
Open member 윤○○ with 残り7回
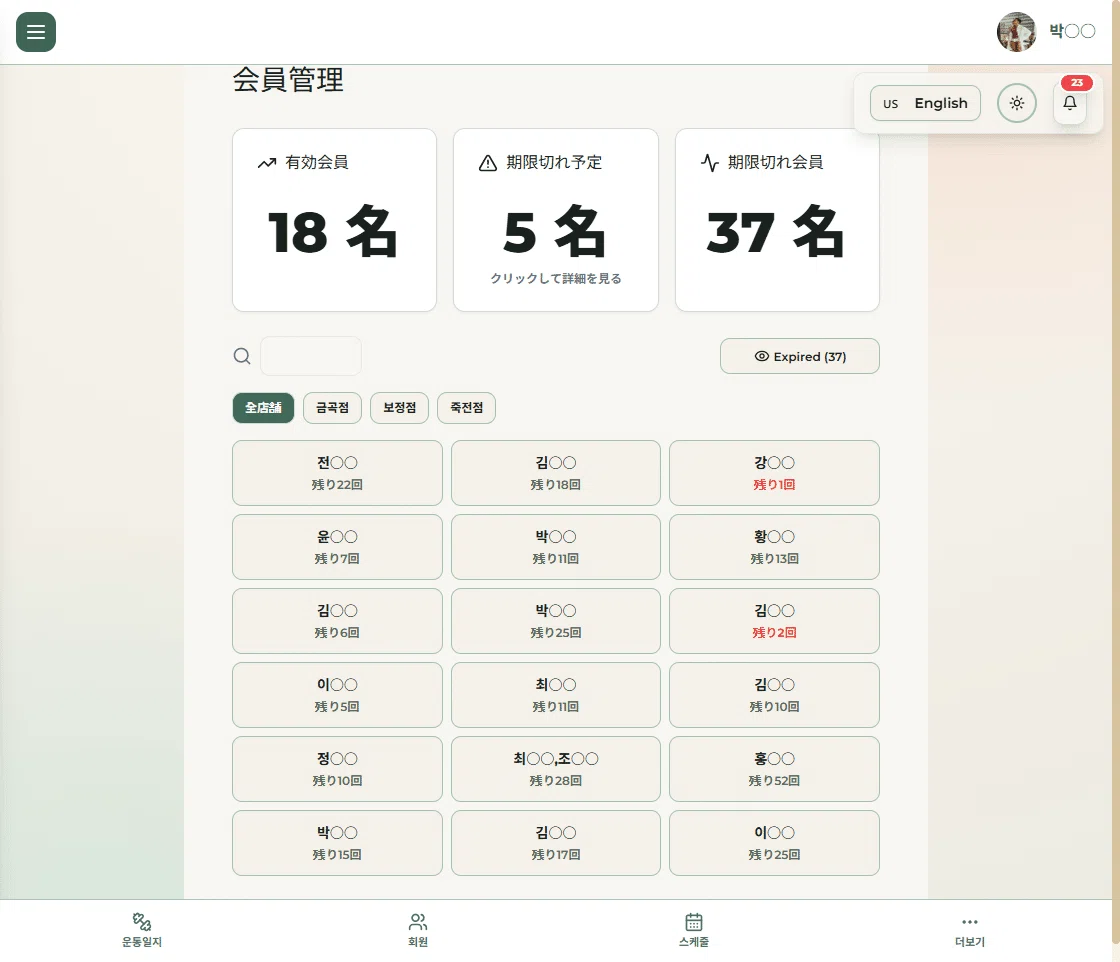click(337, 547)
